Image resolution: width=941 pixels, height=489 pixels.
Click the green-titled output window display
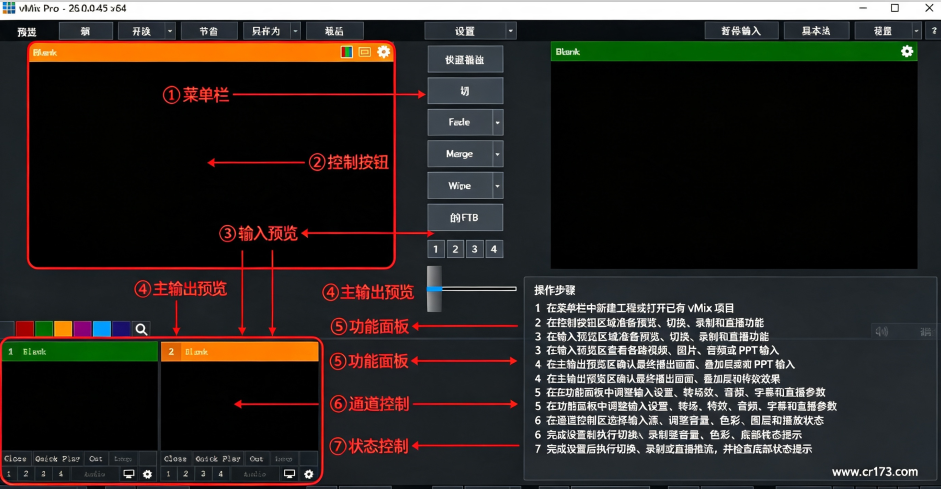pyautogui.click(x=734, y=164)
